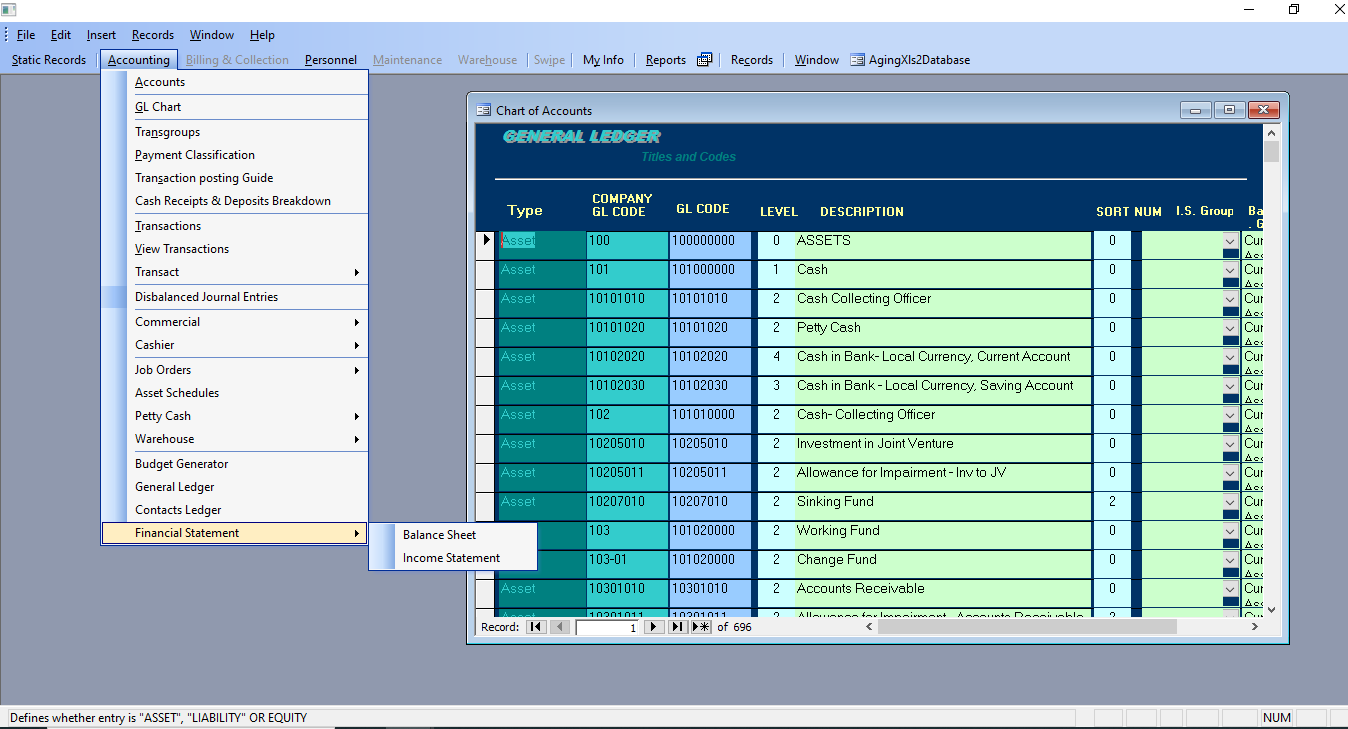This screenshot has height=729, width=1348.
Task: Click the Reports toolbar button
Action: pos(666,60)
